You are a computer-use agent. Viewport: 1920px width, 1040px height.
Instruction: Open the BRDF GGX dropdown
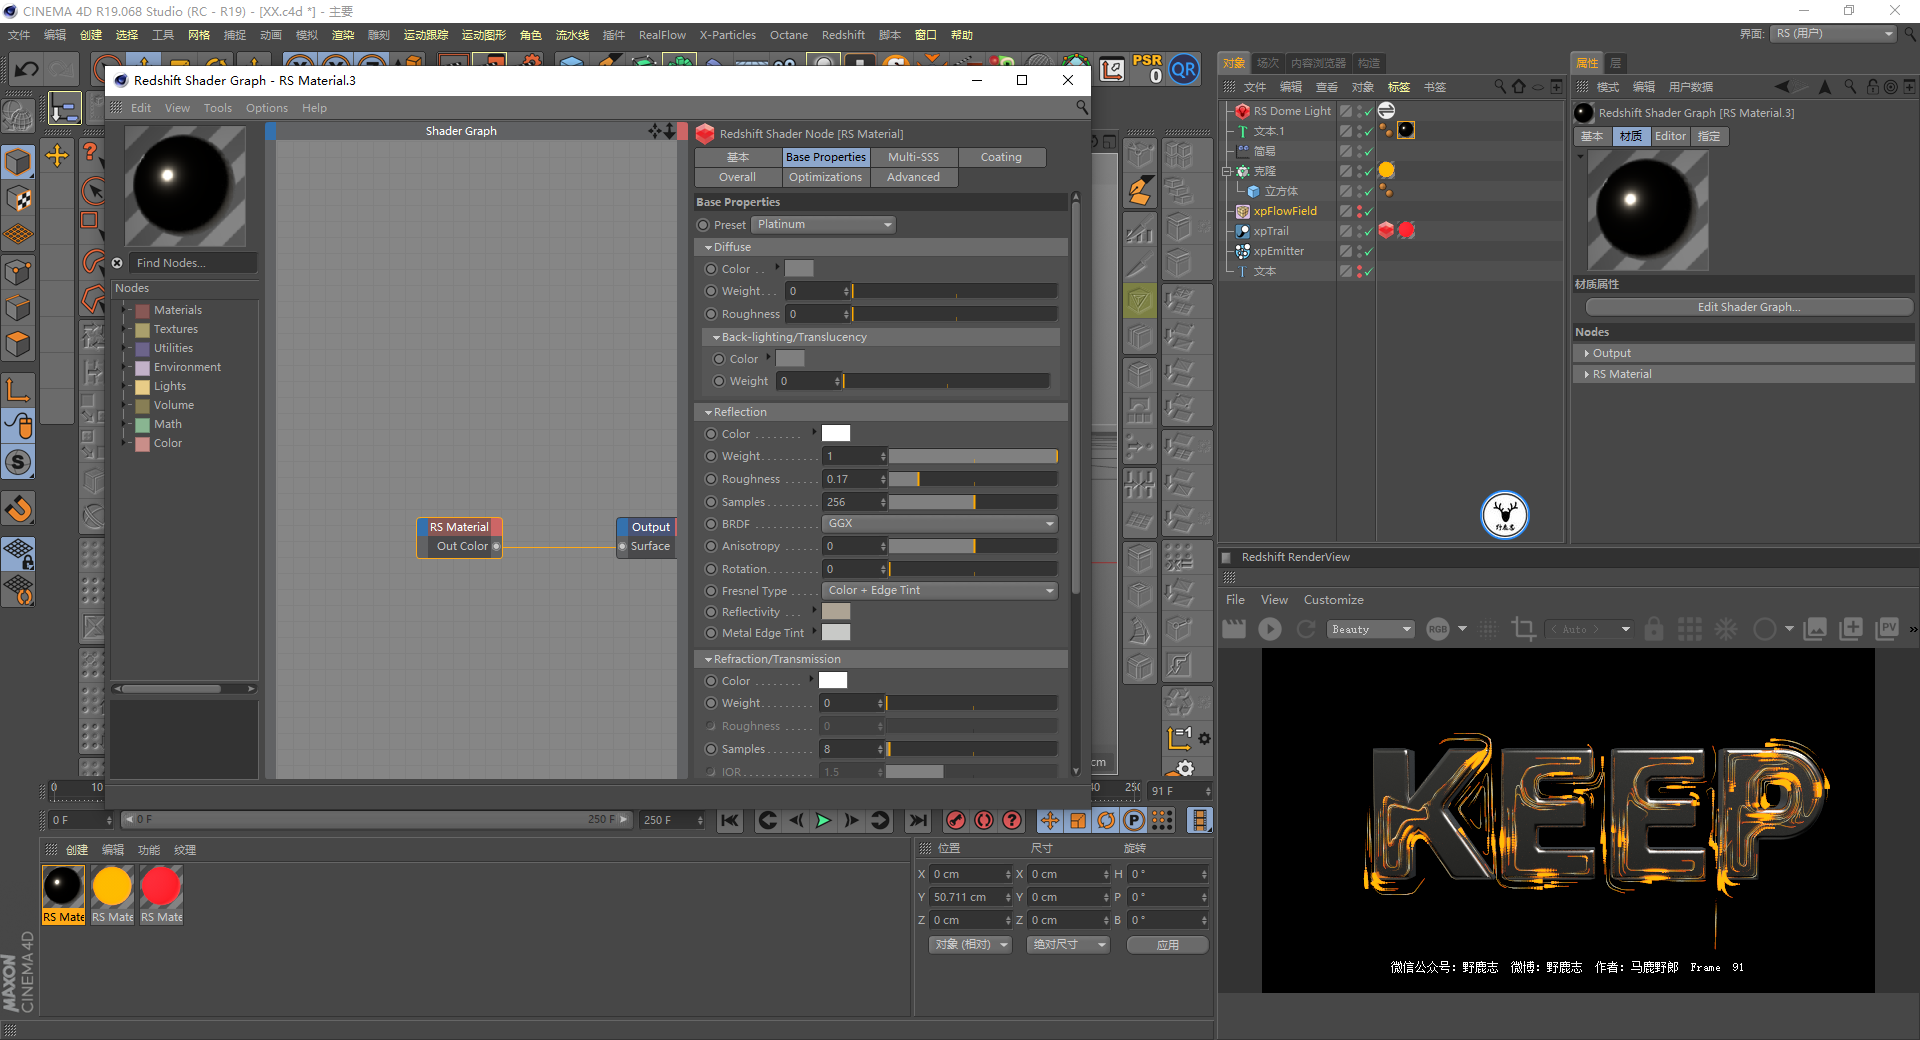pos(940,524)
